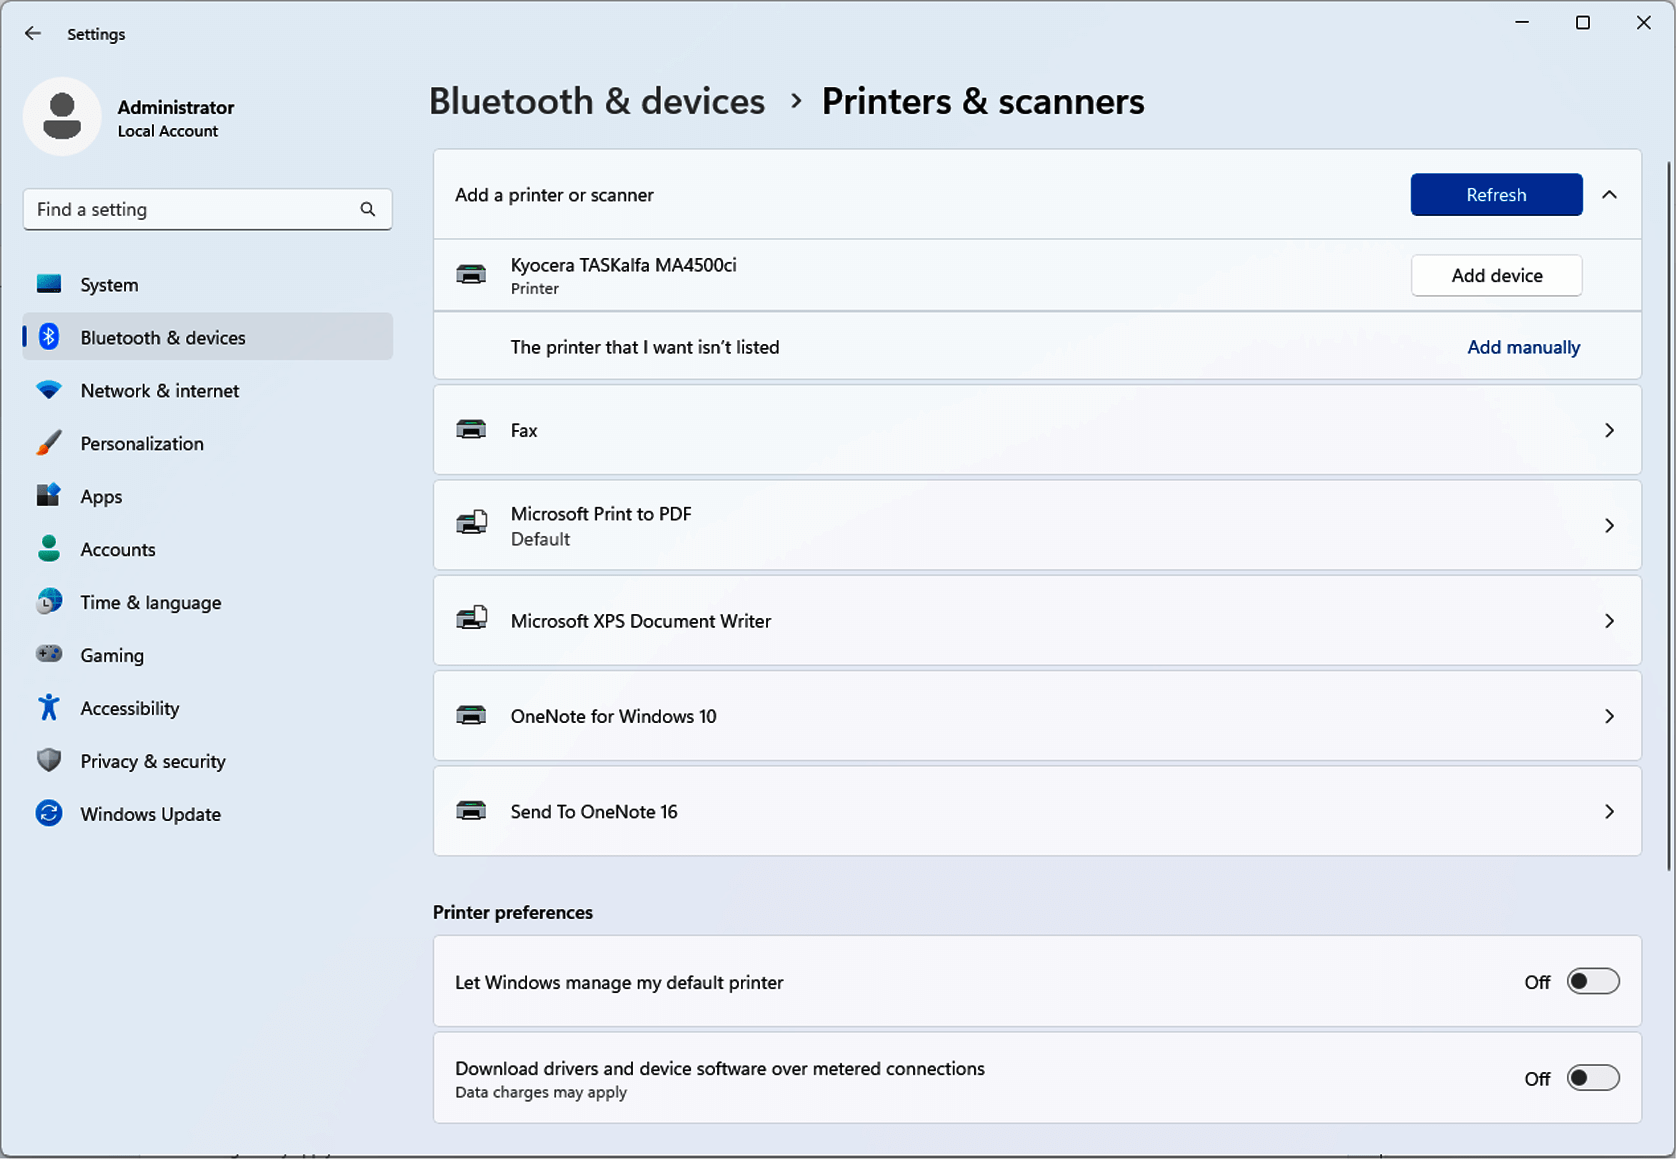
Task: Toggle Let Windows manage my default printer
Action: pyautogui.click(x=1592, y=982)
